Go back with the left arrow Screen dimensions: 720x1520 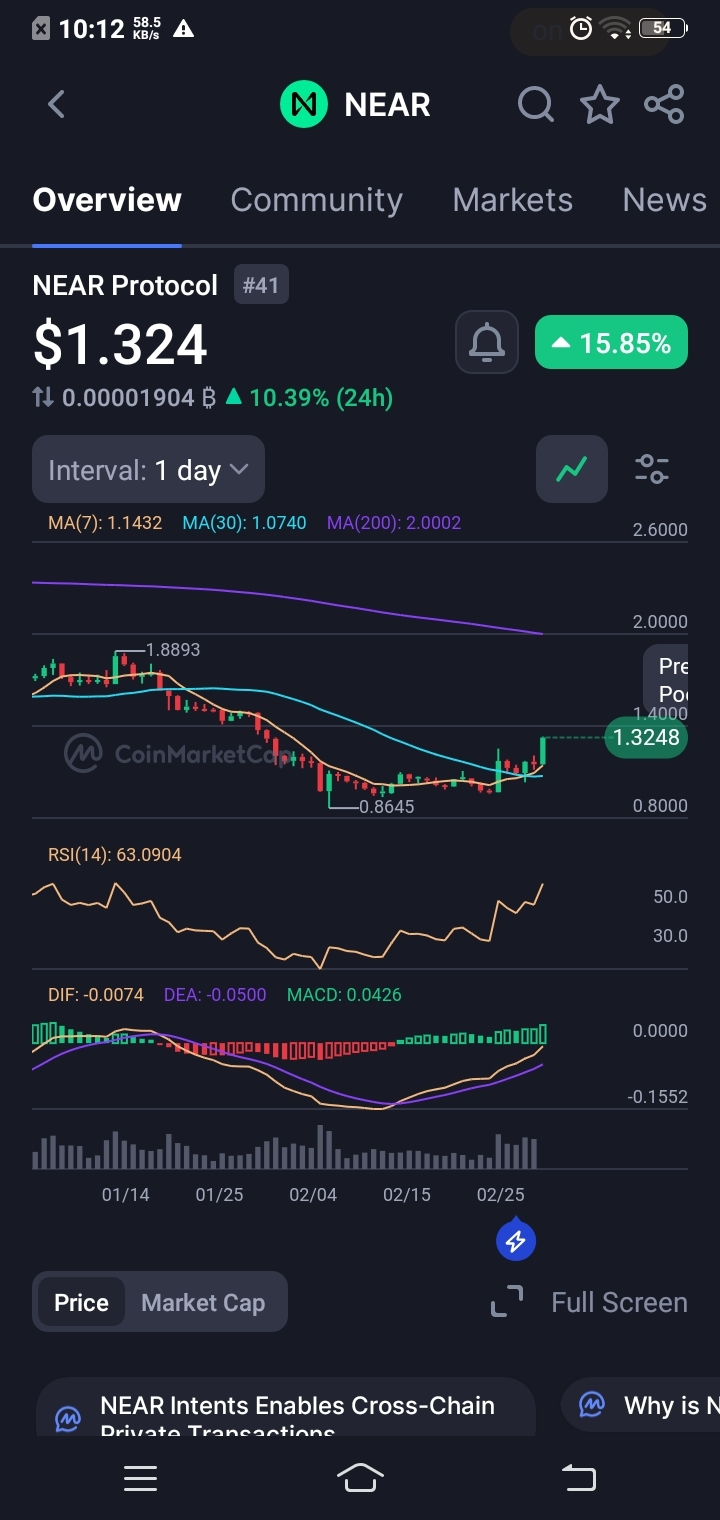(x=56, y=104)
